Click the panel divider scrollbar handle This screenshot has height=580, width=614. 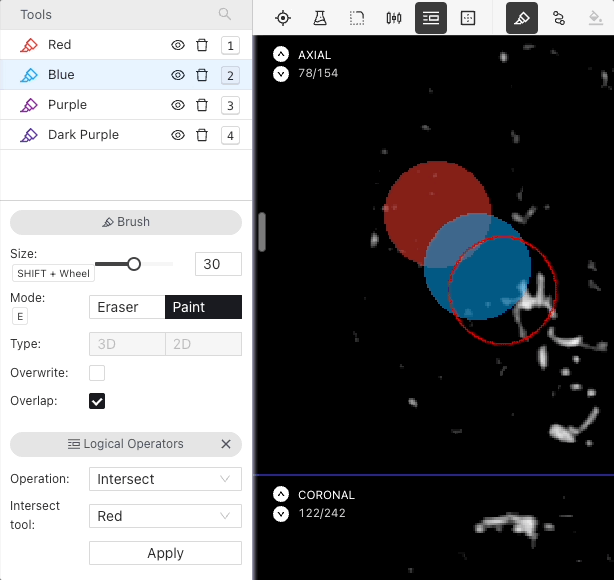[262, 232]
